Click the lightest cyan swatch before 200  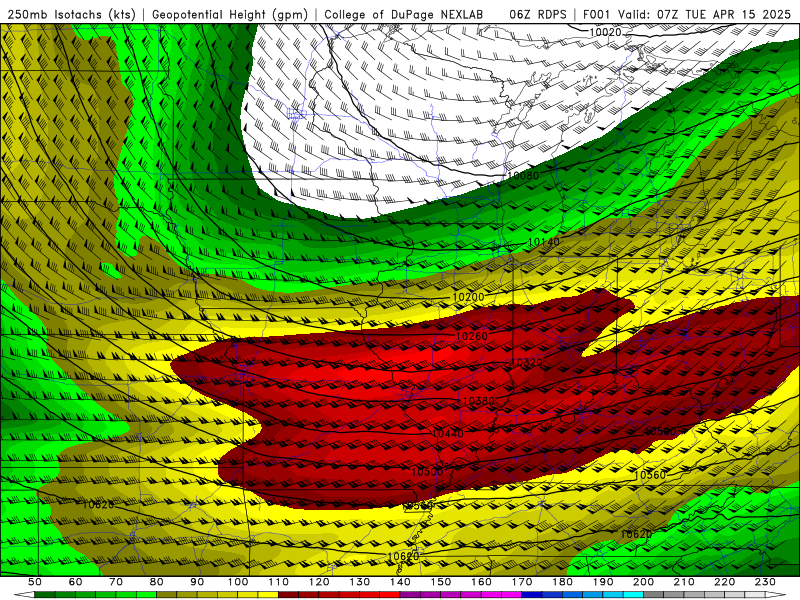click(x=633, y=595)
